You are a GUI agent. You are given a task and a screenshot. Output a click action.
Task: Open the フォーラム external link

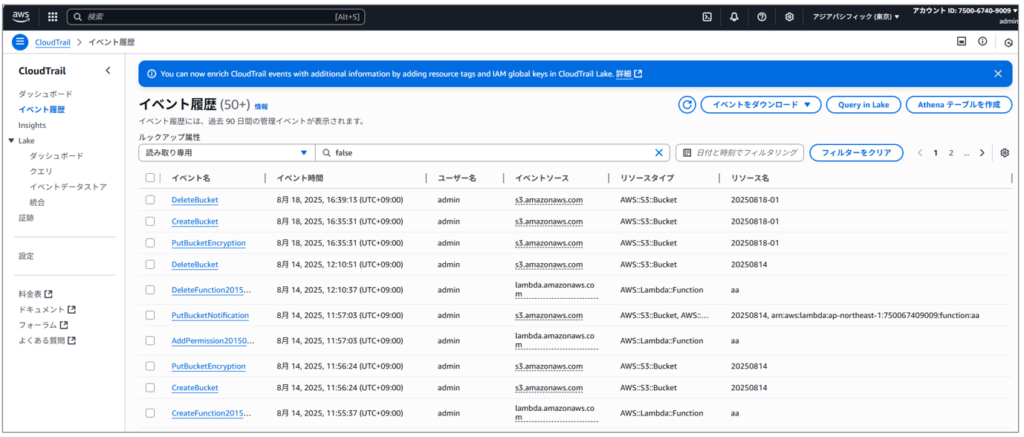tap(43, 325)
